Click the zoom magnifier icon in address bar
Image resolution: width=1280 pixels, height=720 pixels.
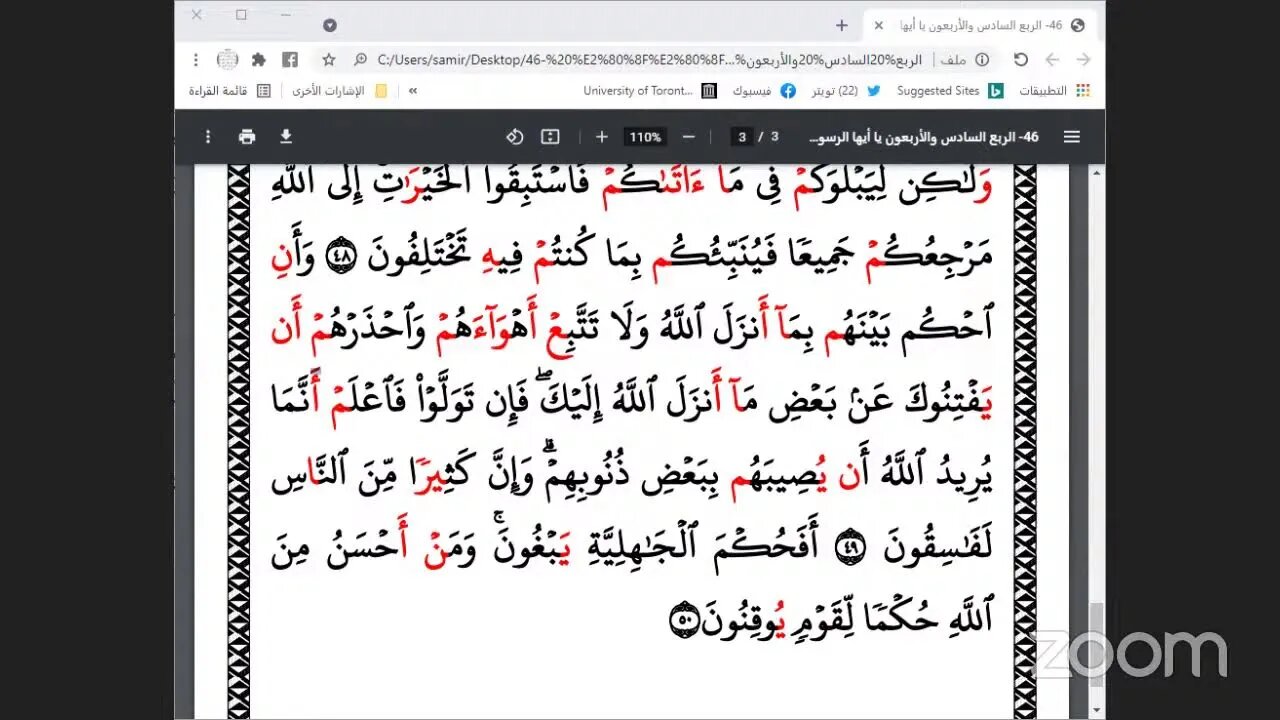point(360,60)
